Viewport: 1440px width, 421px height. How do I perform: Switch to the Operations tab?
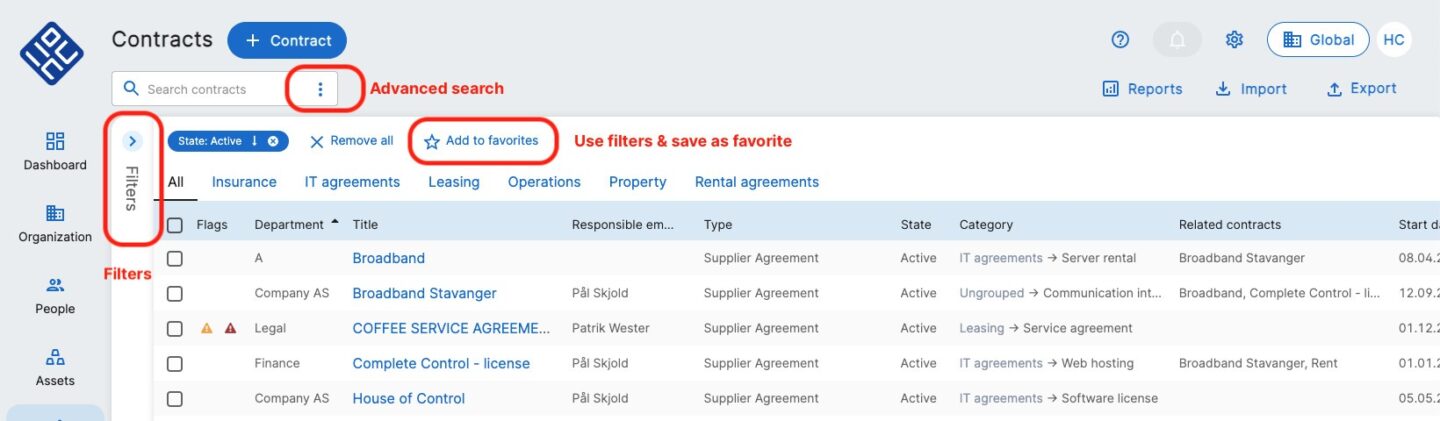point(544,182)
